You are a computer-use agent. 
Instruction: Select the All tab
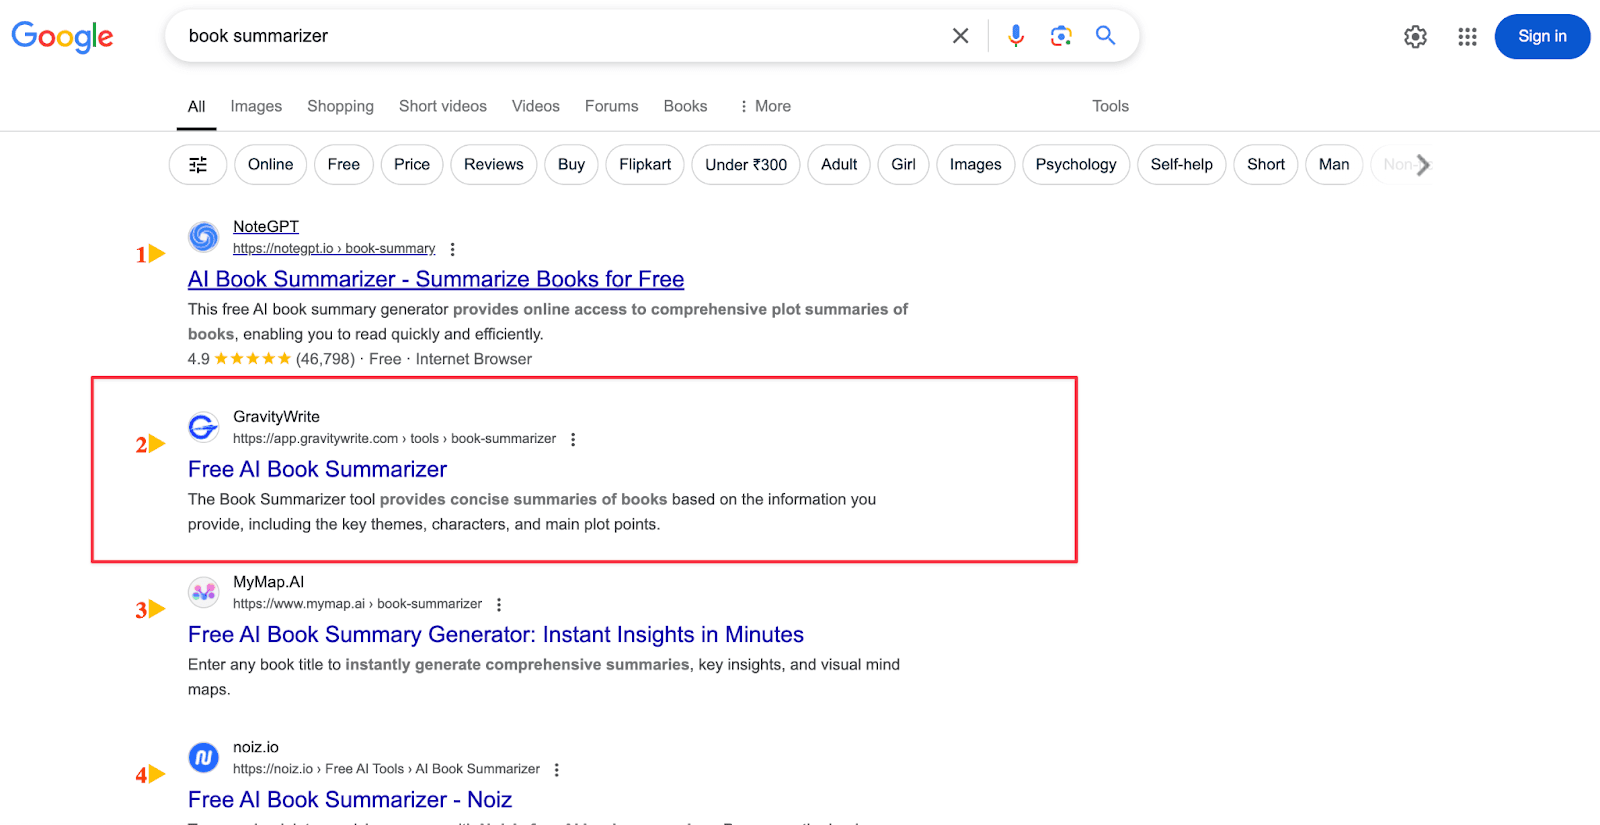click(x=196, y=107)
